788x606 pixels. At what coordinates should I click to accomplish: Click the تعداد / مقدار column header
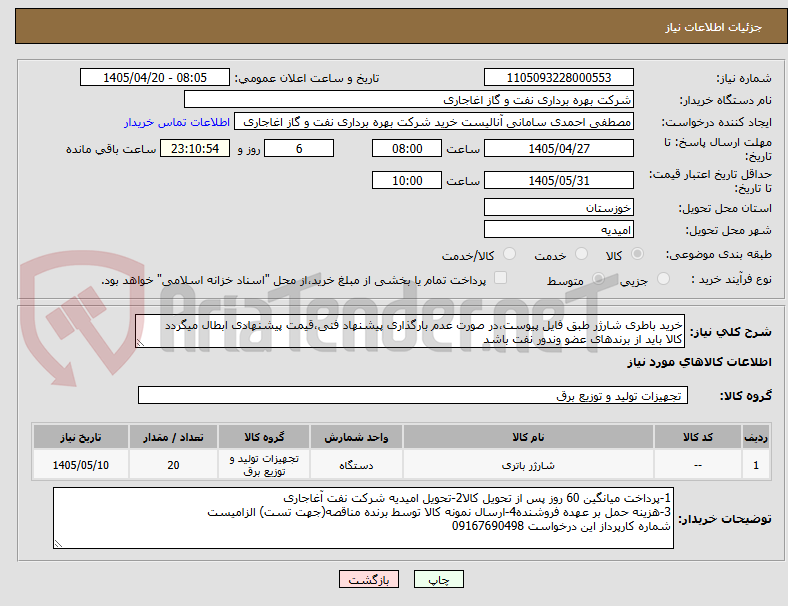pos(173,437)
